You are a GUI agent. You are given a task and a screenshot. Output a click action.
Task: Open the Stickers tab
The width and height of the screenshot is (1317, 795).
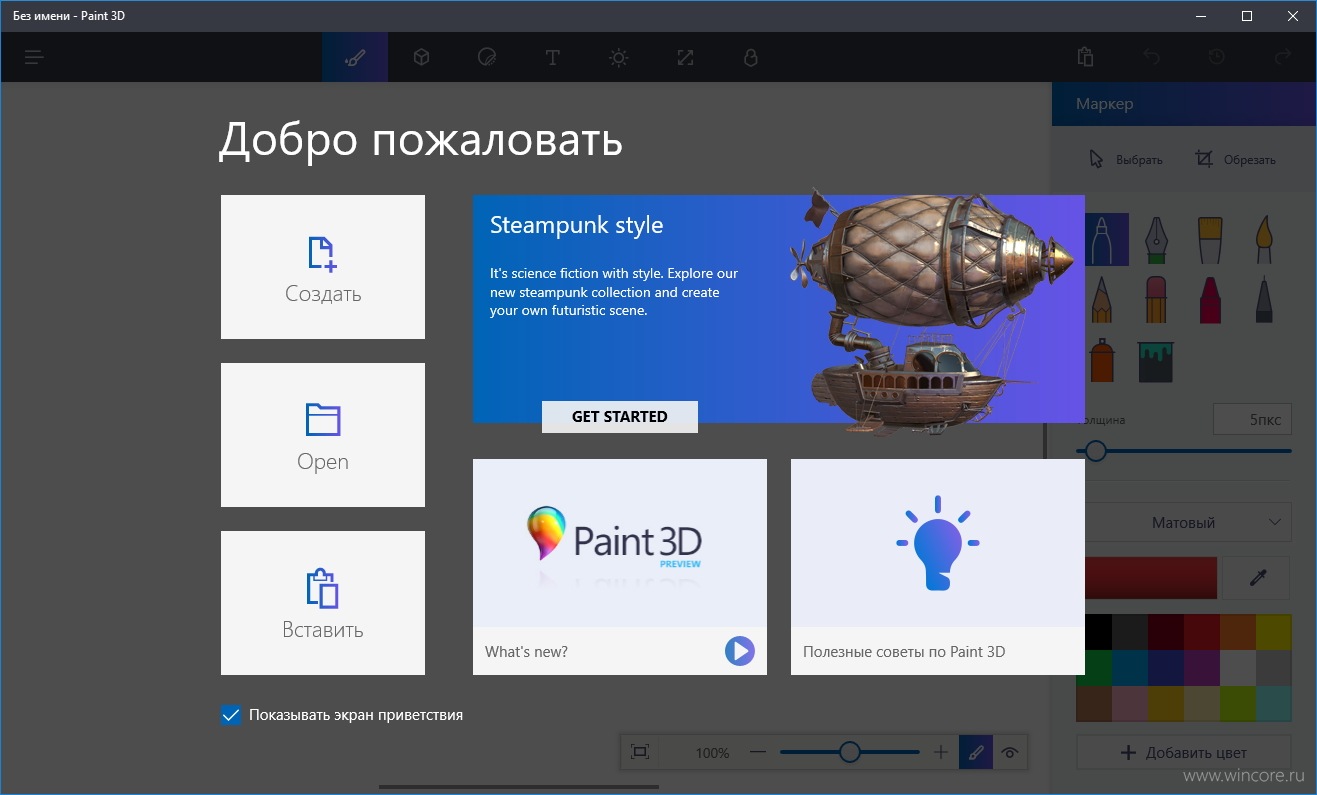[x=487, y=58]
